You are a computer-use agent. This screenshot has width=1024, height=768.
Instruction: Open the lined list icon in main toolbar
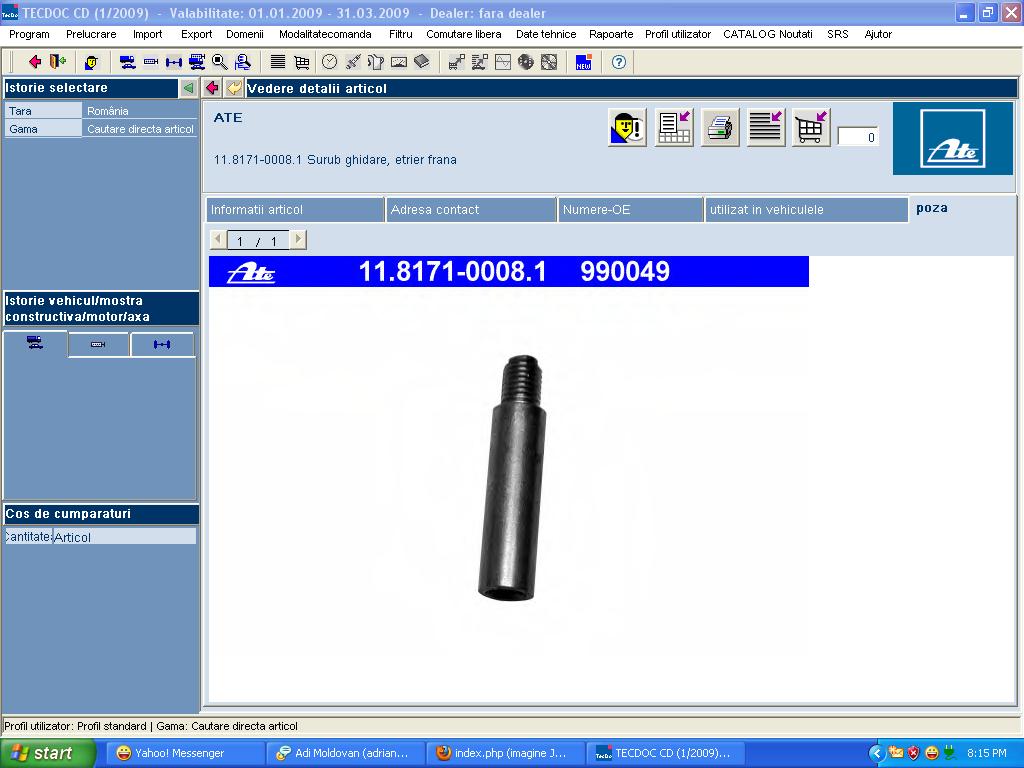(278, 62)
